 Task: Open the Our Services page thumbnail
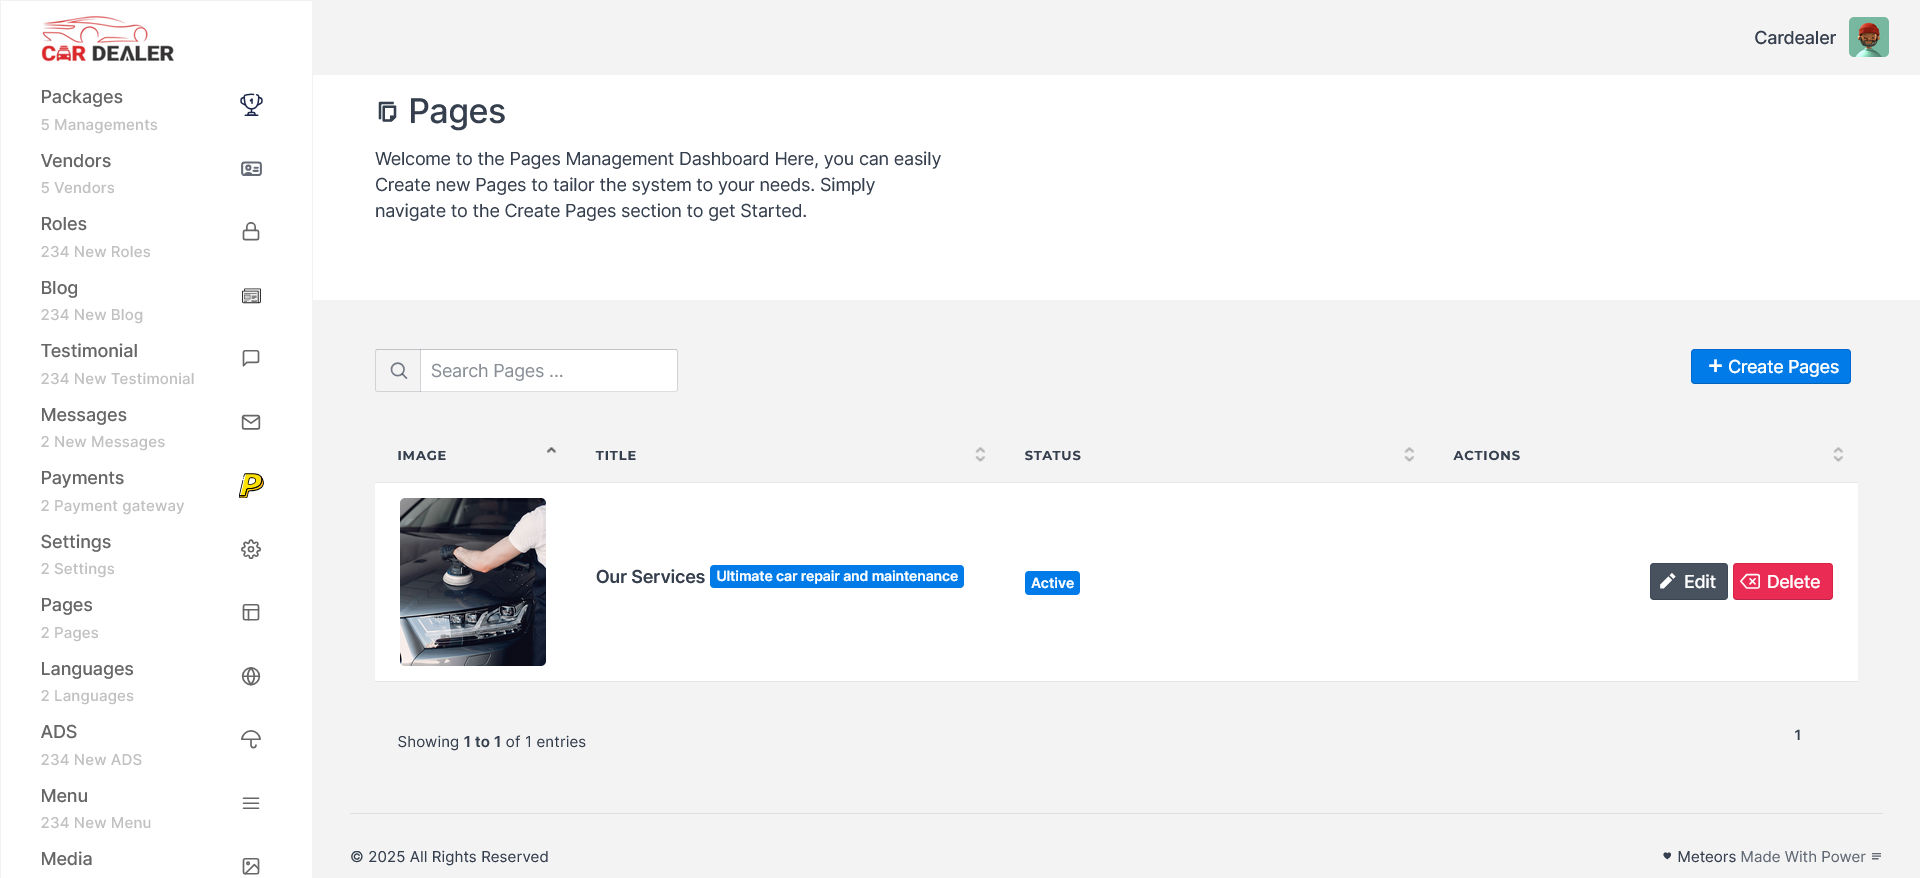[x=473, y=582]
